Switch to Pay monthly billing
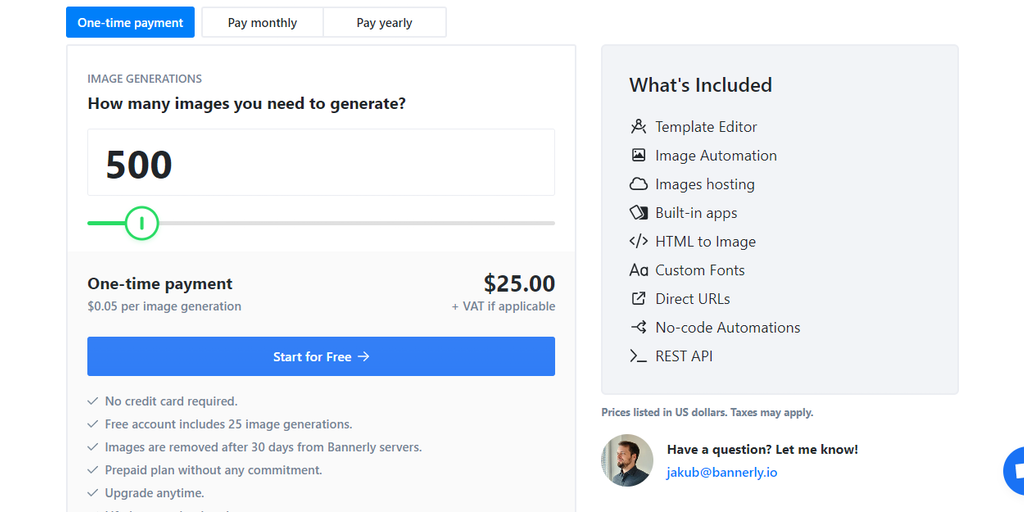The width and height of the screenshot is (1024, 512). click(x=262, y=22)
